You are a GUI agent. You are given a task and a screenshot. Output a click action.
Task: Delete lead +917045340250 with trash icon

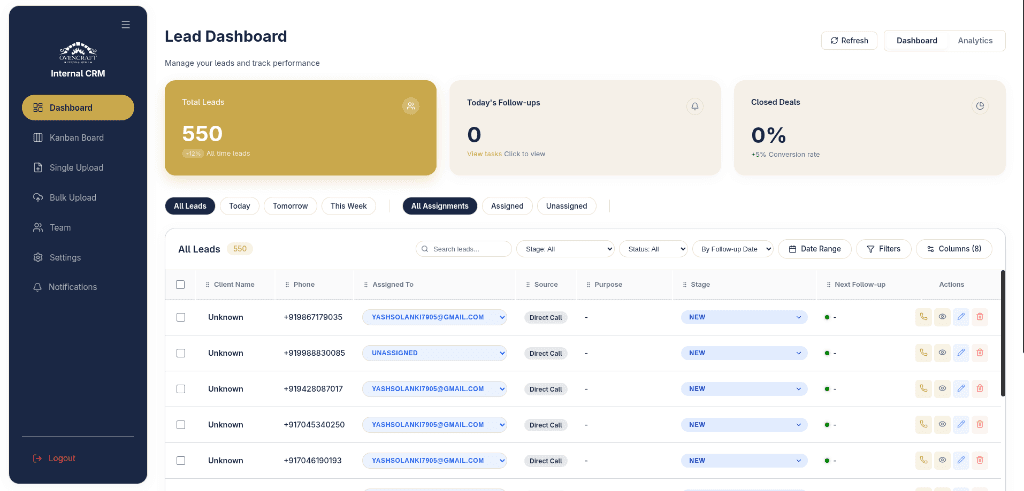pos(980,424)
